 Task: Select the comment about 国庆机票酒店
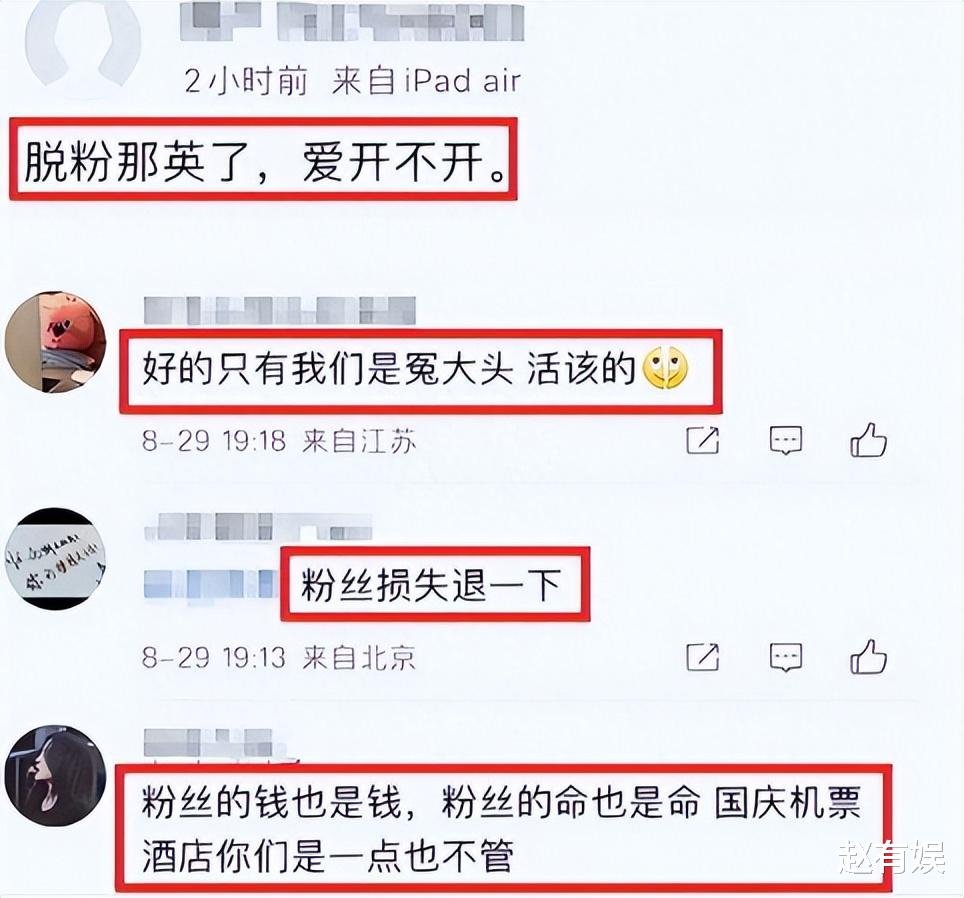pos(504,828)
